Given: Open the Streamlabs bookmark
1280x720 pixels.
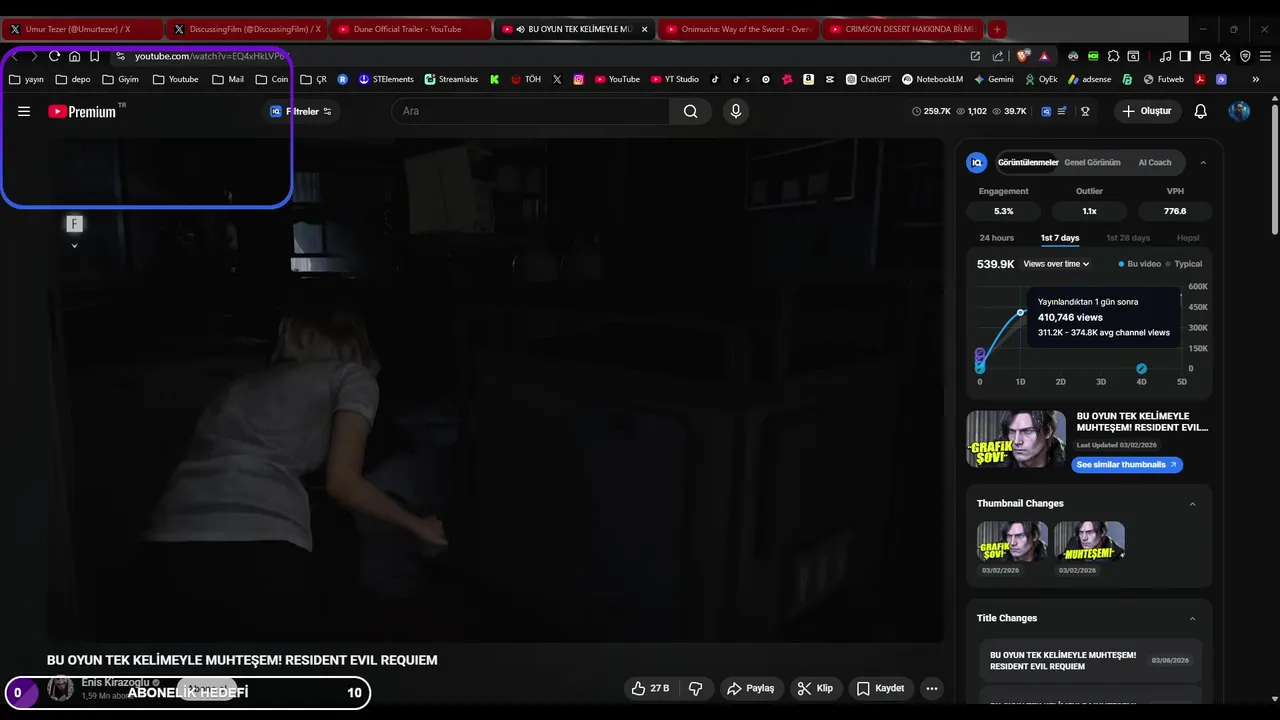Looking at the screenshot, I should tap(451, 79).
